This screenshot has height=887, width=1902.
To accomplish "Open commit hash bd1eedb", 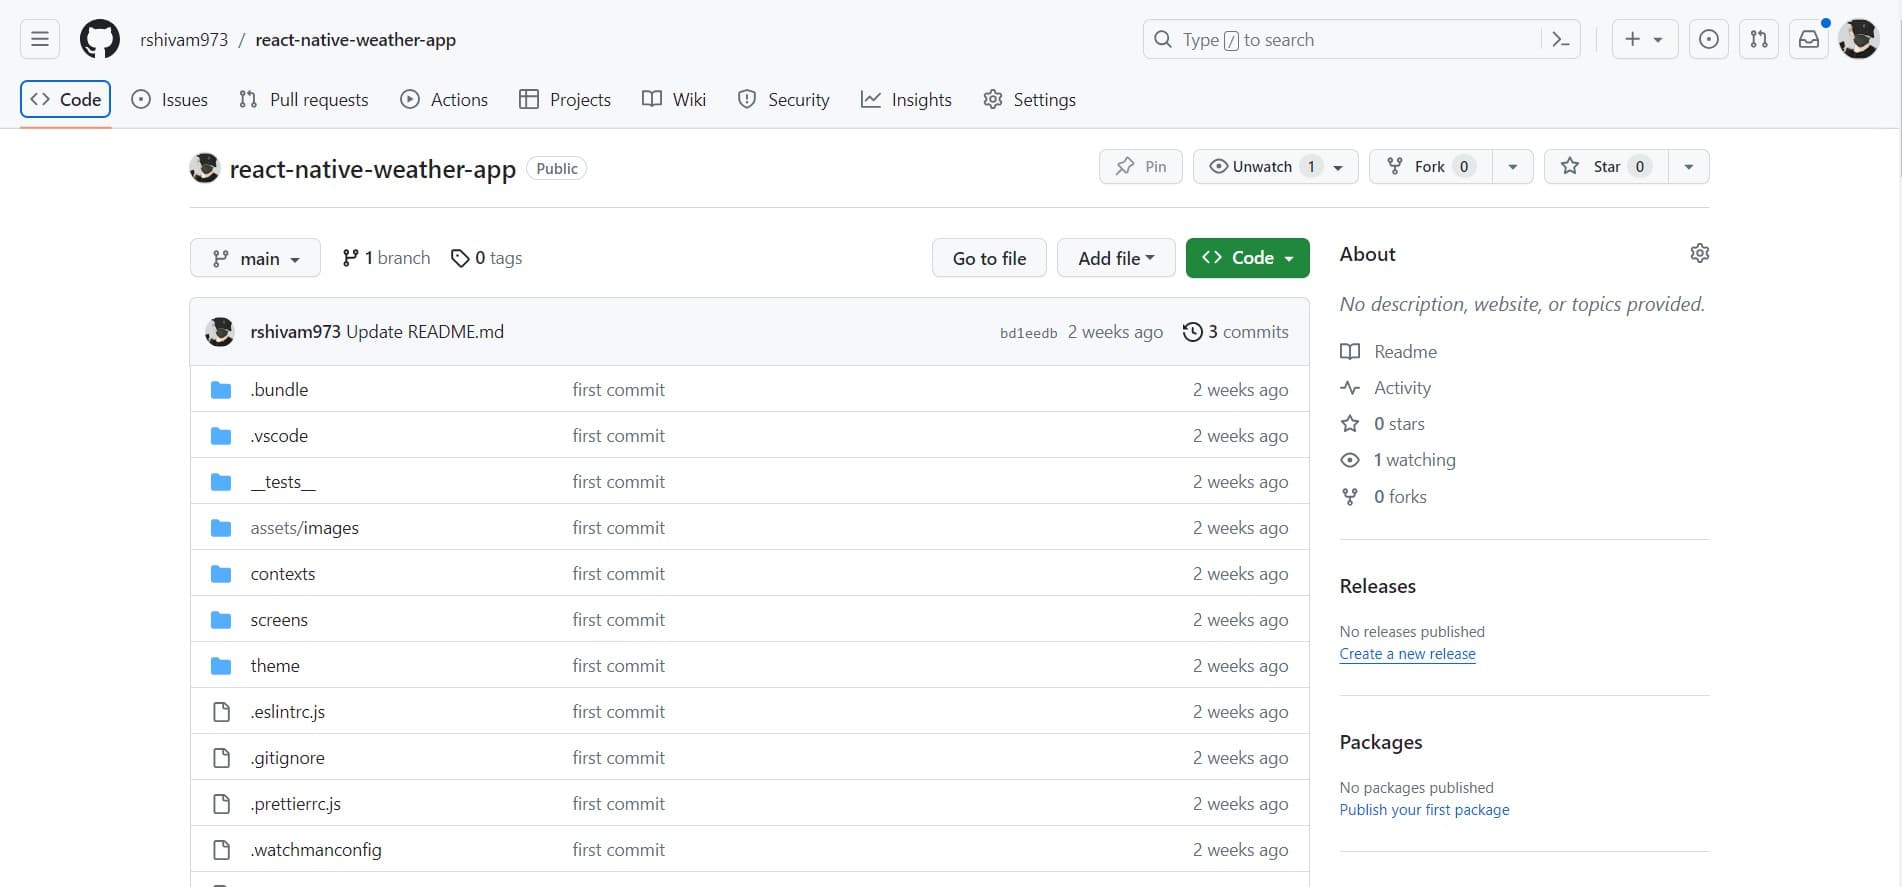I will pyautogui.click(x=1028, y=333).
